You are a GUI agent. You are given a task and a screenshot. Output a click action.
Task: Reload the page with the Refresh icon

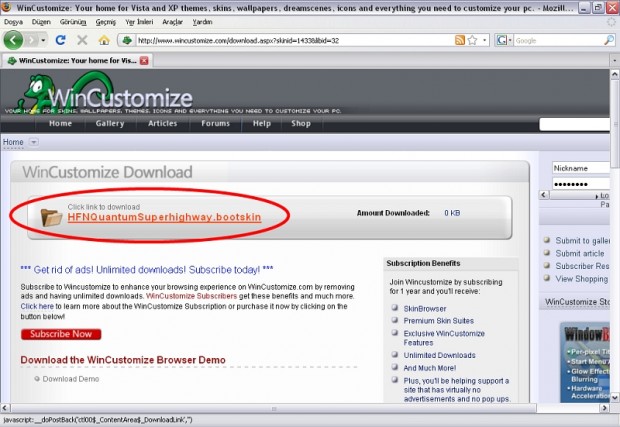click(60, 40)
